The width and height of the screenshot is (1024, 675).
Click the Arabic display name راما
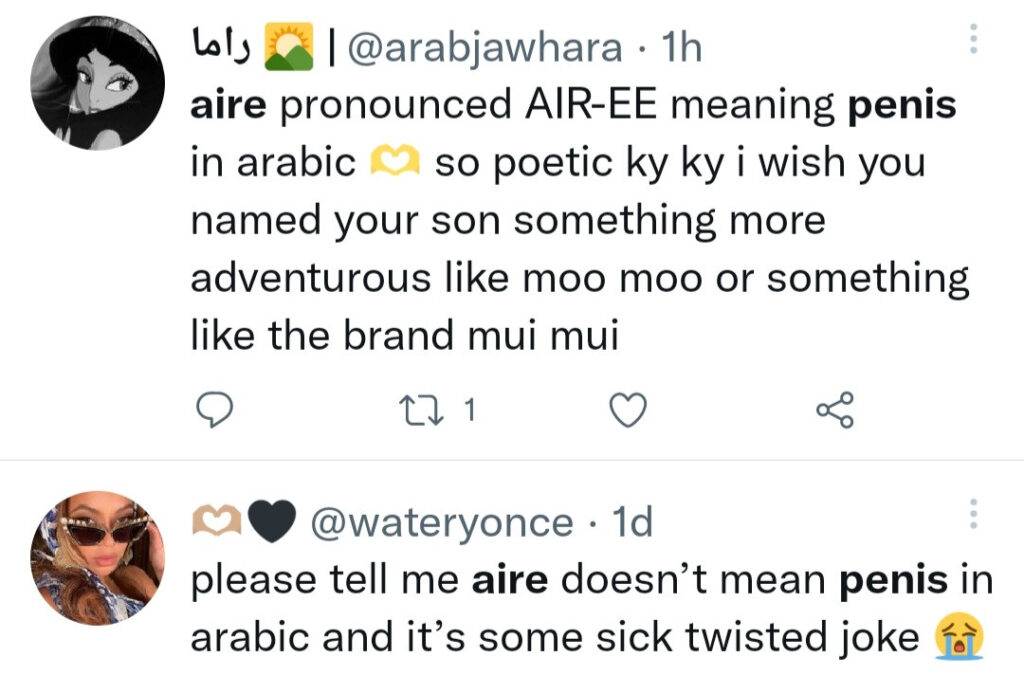[x=218, y=47]
